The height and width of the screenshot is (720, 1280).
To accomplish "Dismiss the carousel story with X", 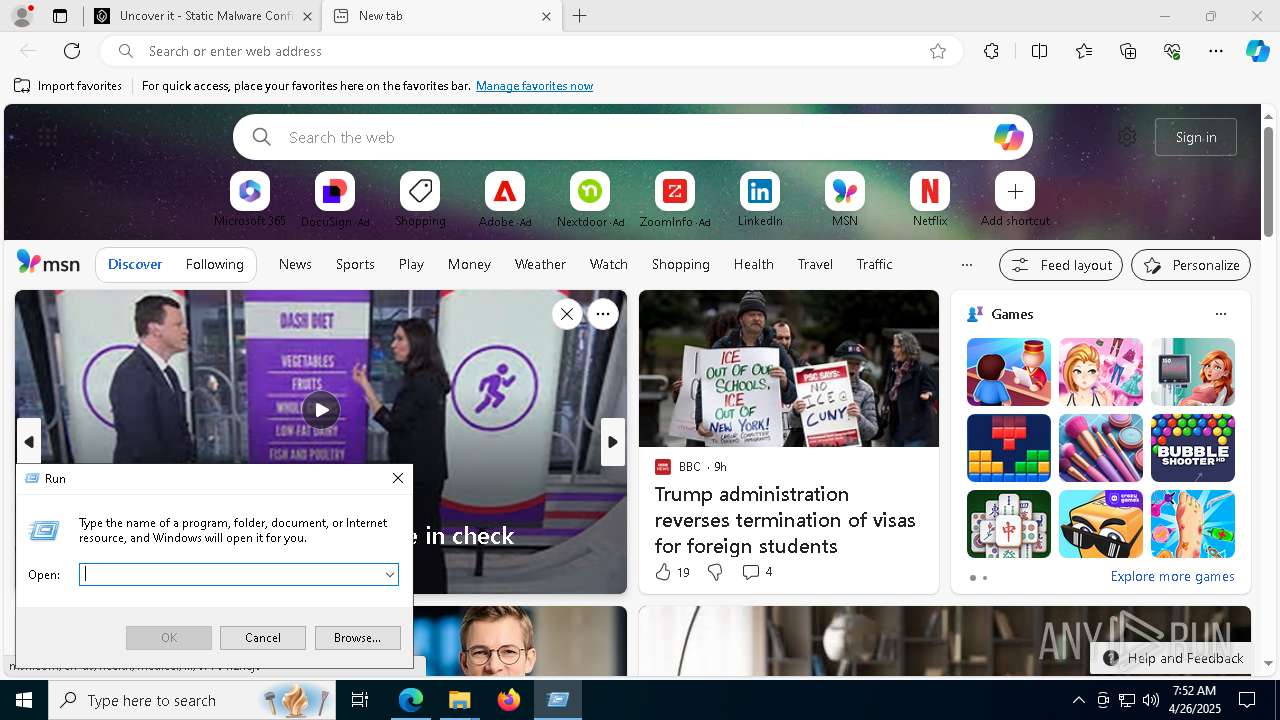I will coord(567,314).
